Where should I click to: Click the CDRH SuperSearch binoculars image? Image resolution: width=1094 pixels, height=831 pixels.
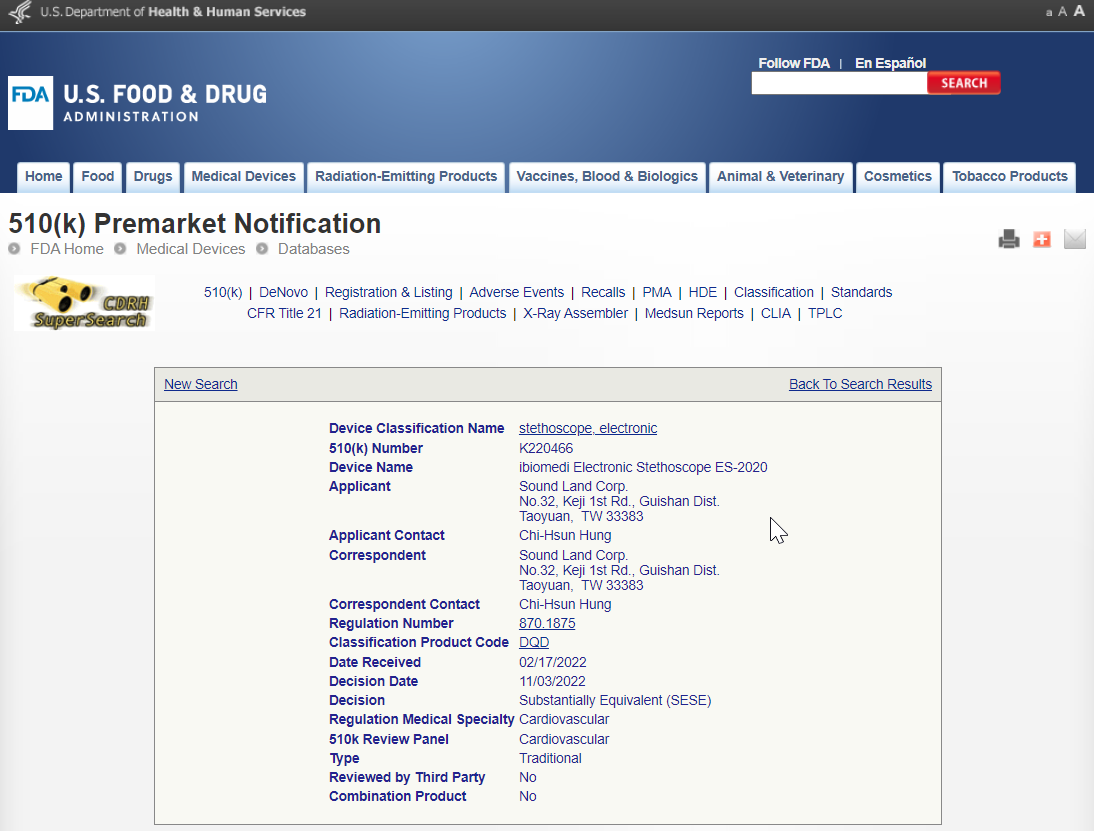click(x=84, y=304)
